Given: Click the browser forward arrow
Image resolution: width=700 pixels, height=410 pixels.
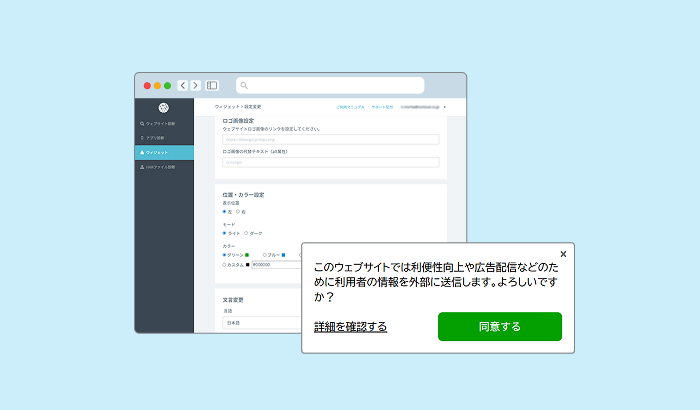Looking at the screenshot, I should [195, 86].
